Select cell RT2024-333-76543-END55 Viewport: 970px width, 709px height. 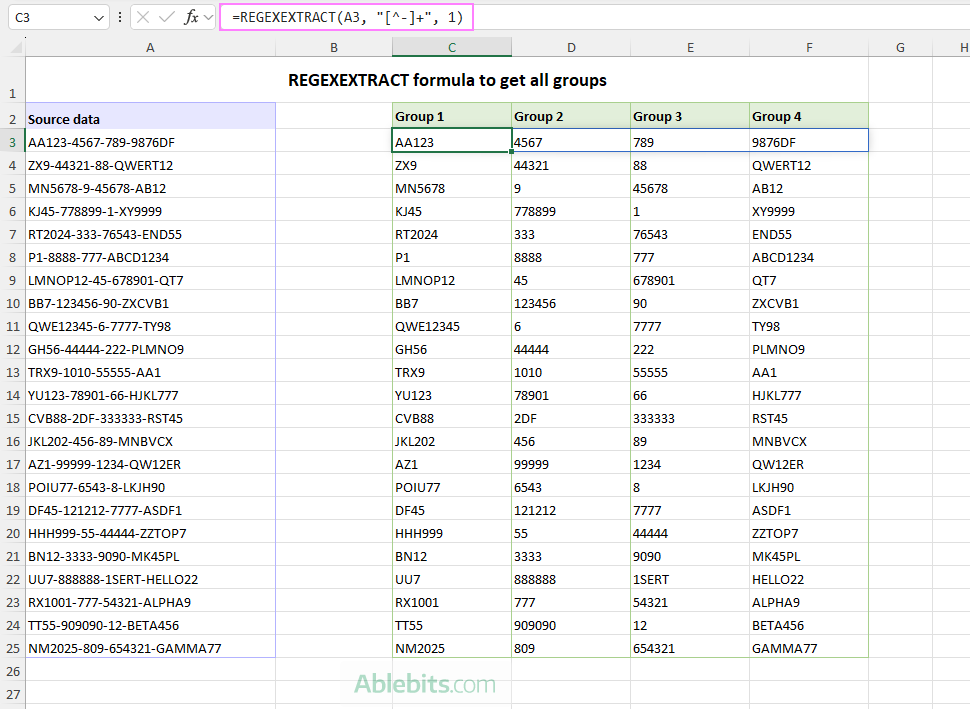coord(150,234)
